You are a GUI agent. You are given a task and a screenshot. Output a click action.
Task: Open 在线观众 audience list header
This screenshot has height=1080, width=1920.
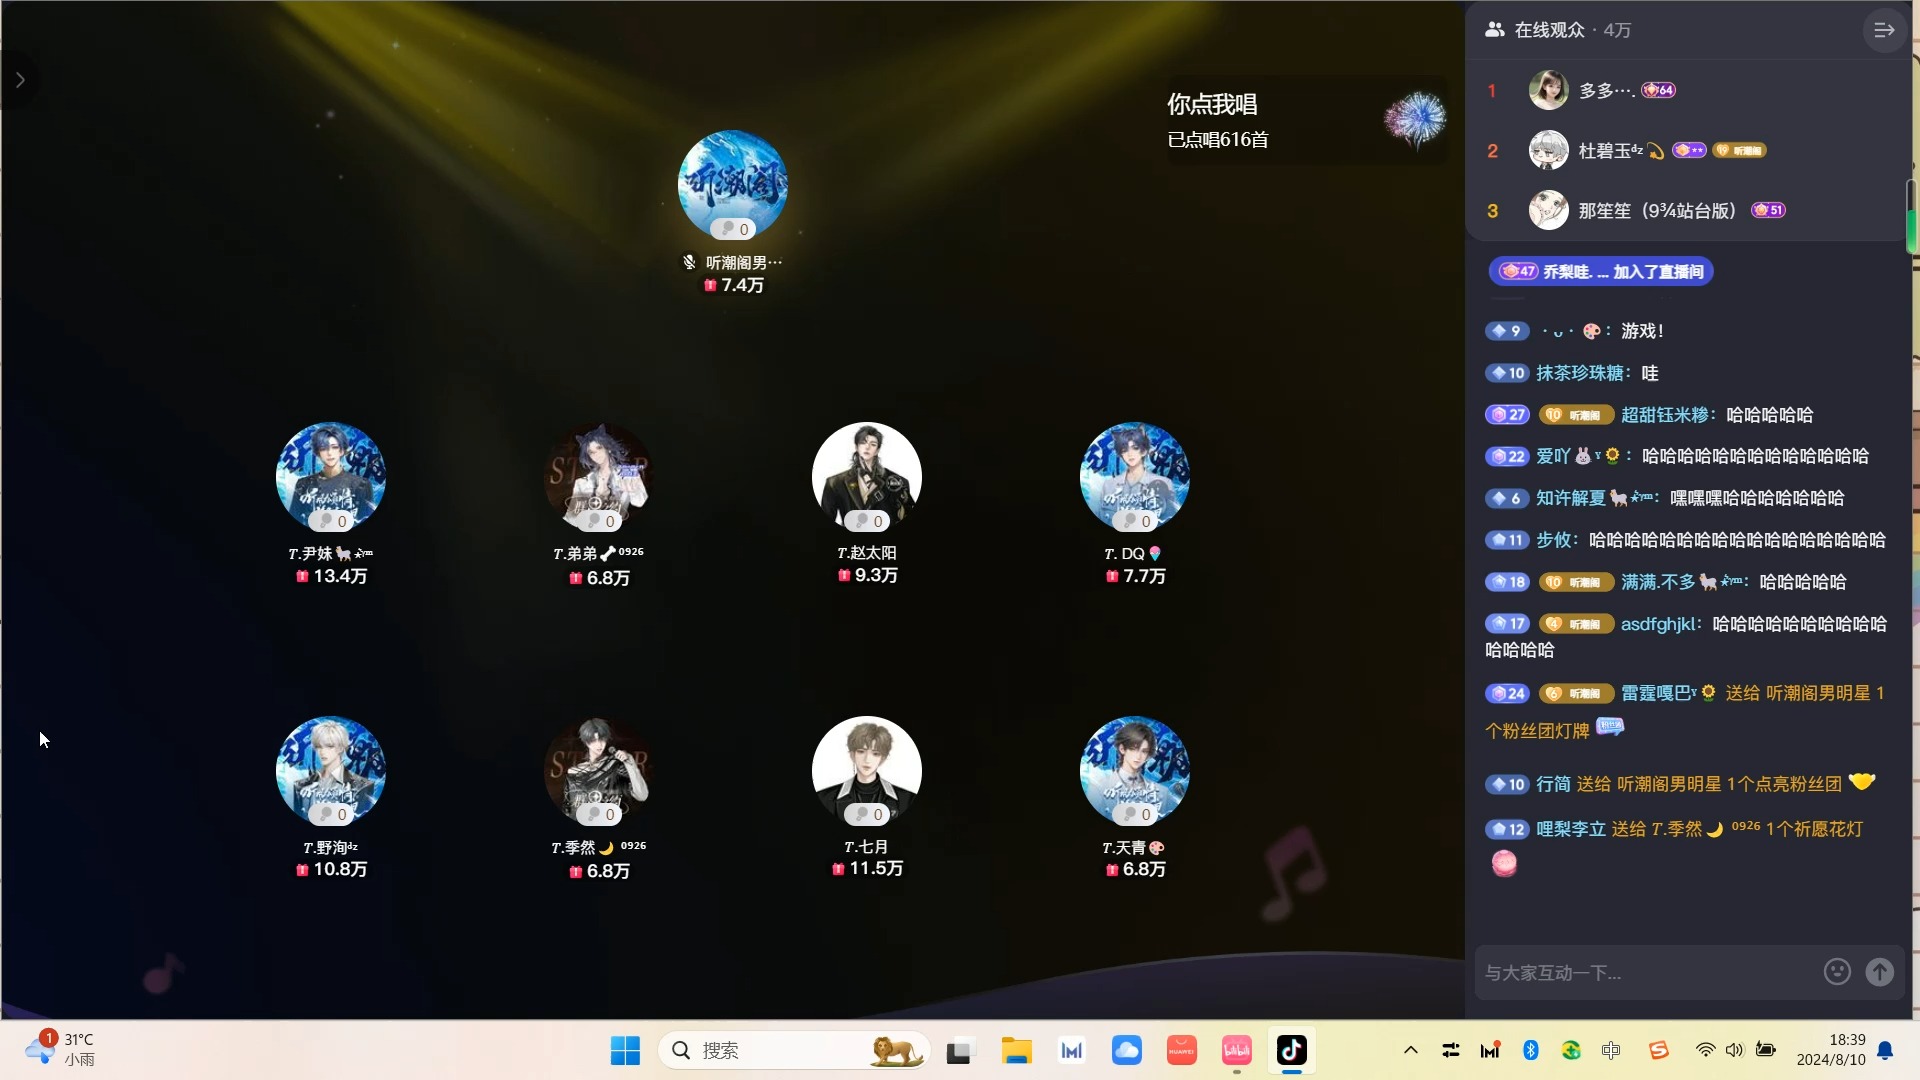[1558, 30]
